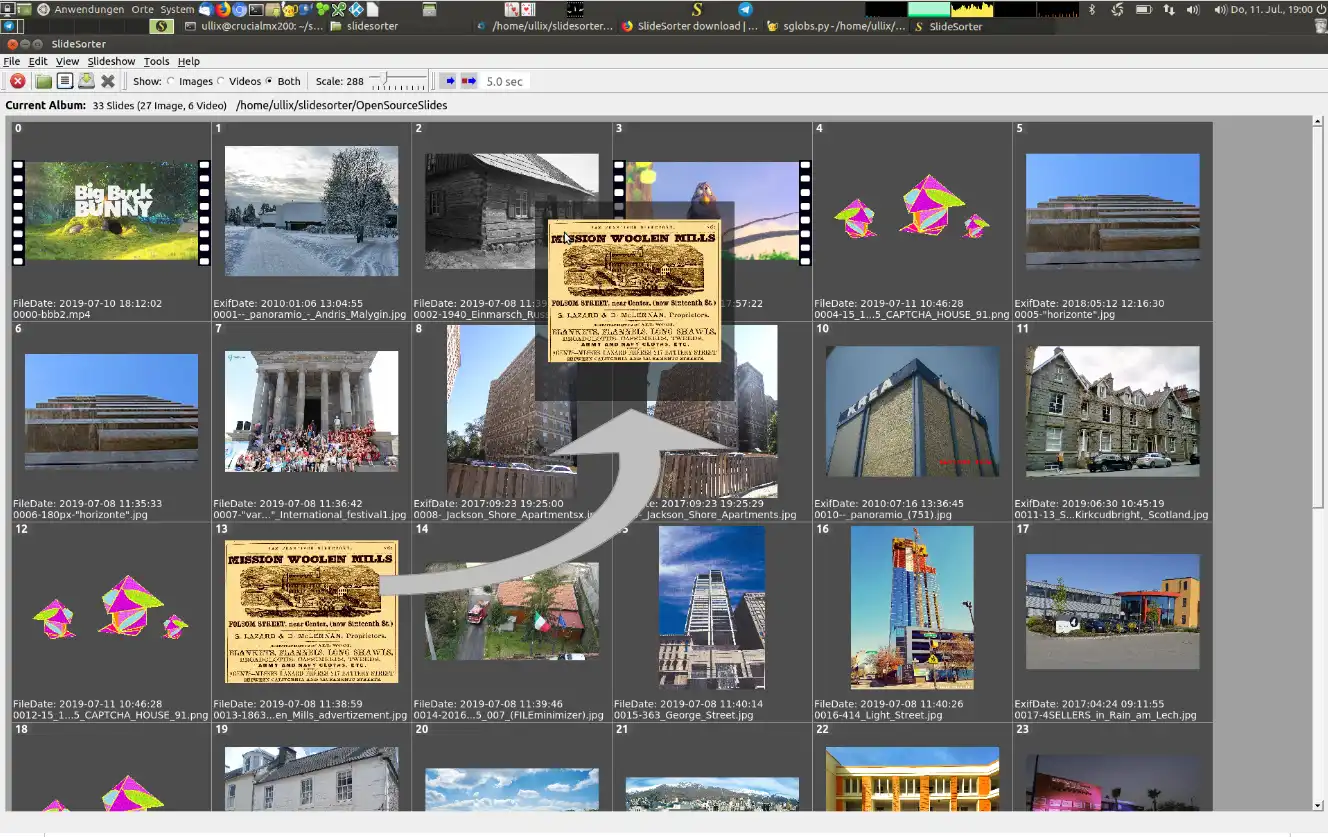
Task: Click the green folder open-album icon
Action: [43, 81]
